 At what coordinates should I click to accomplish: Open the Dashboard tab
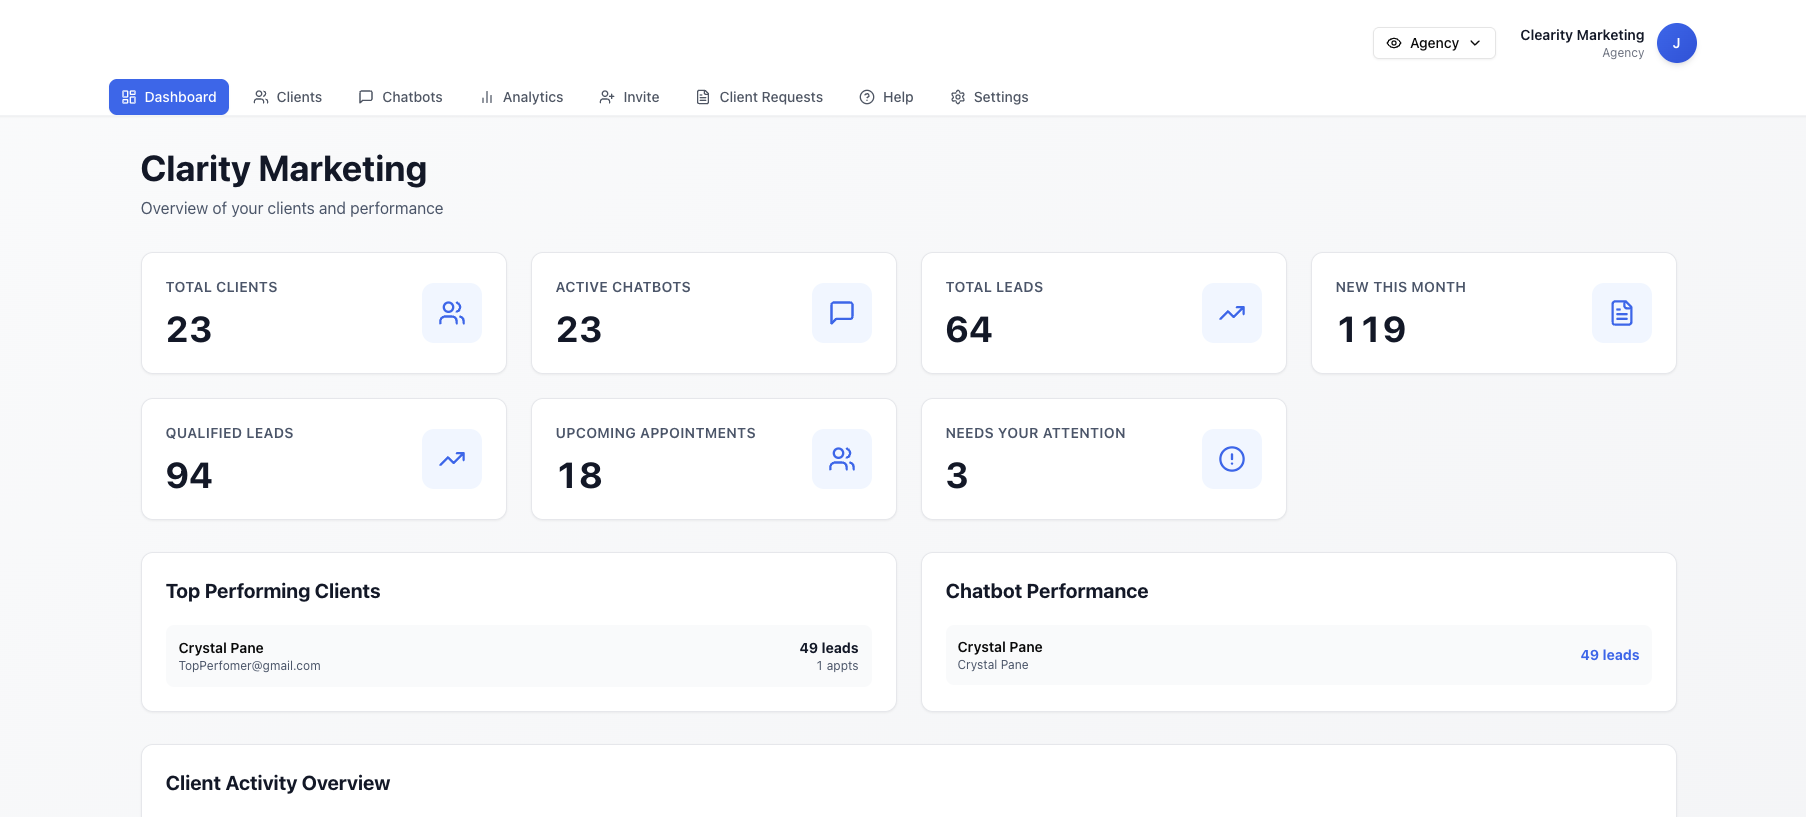pos(169,97)
